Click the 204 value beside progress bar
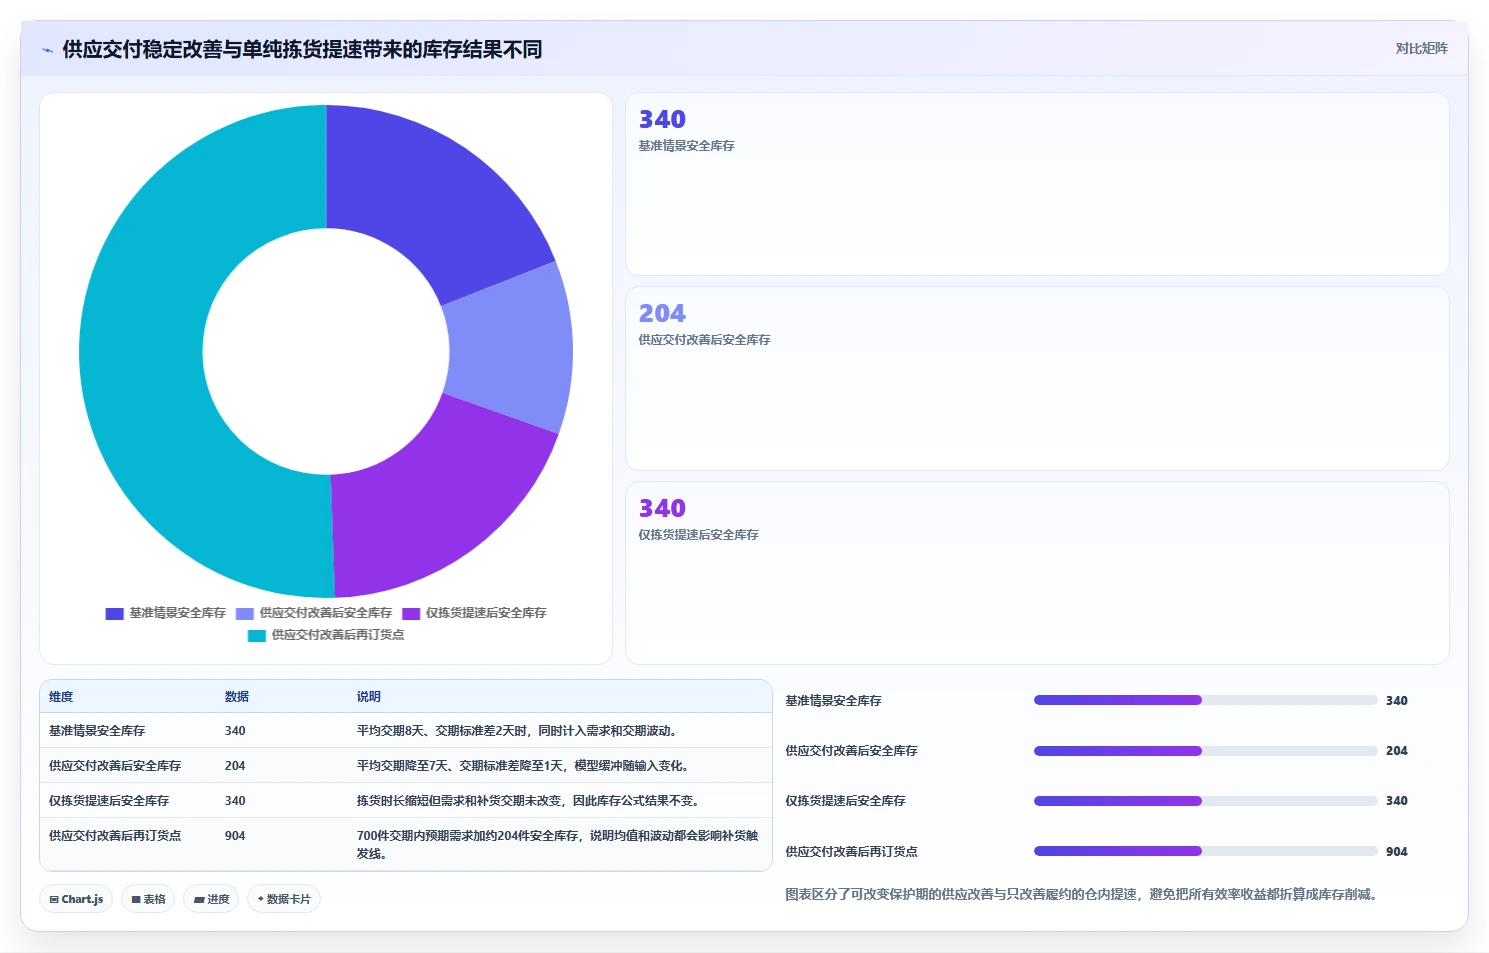Image resolution: width=1489 pixels, height=953 pixels. [1396, 751]
